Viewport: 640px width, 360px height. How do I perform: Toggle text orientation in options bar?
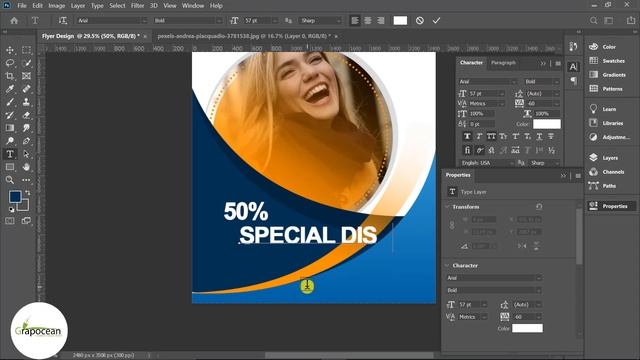point(62,20)
